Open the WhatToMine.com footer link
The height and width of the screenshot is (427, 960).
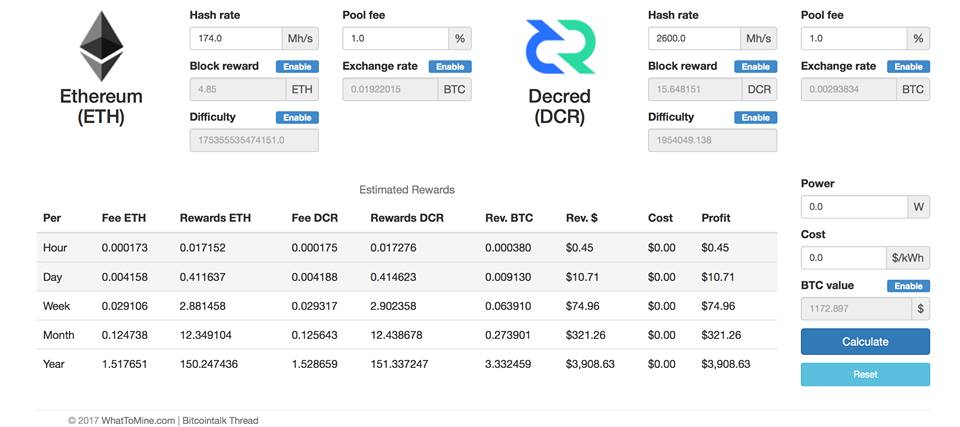pos(137,421)
